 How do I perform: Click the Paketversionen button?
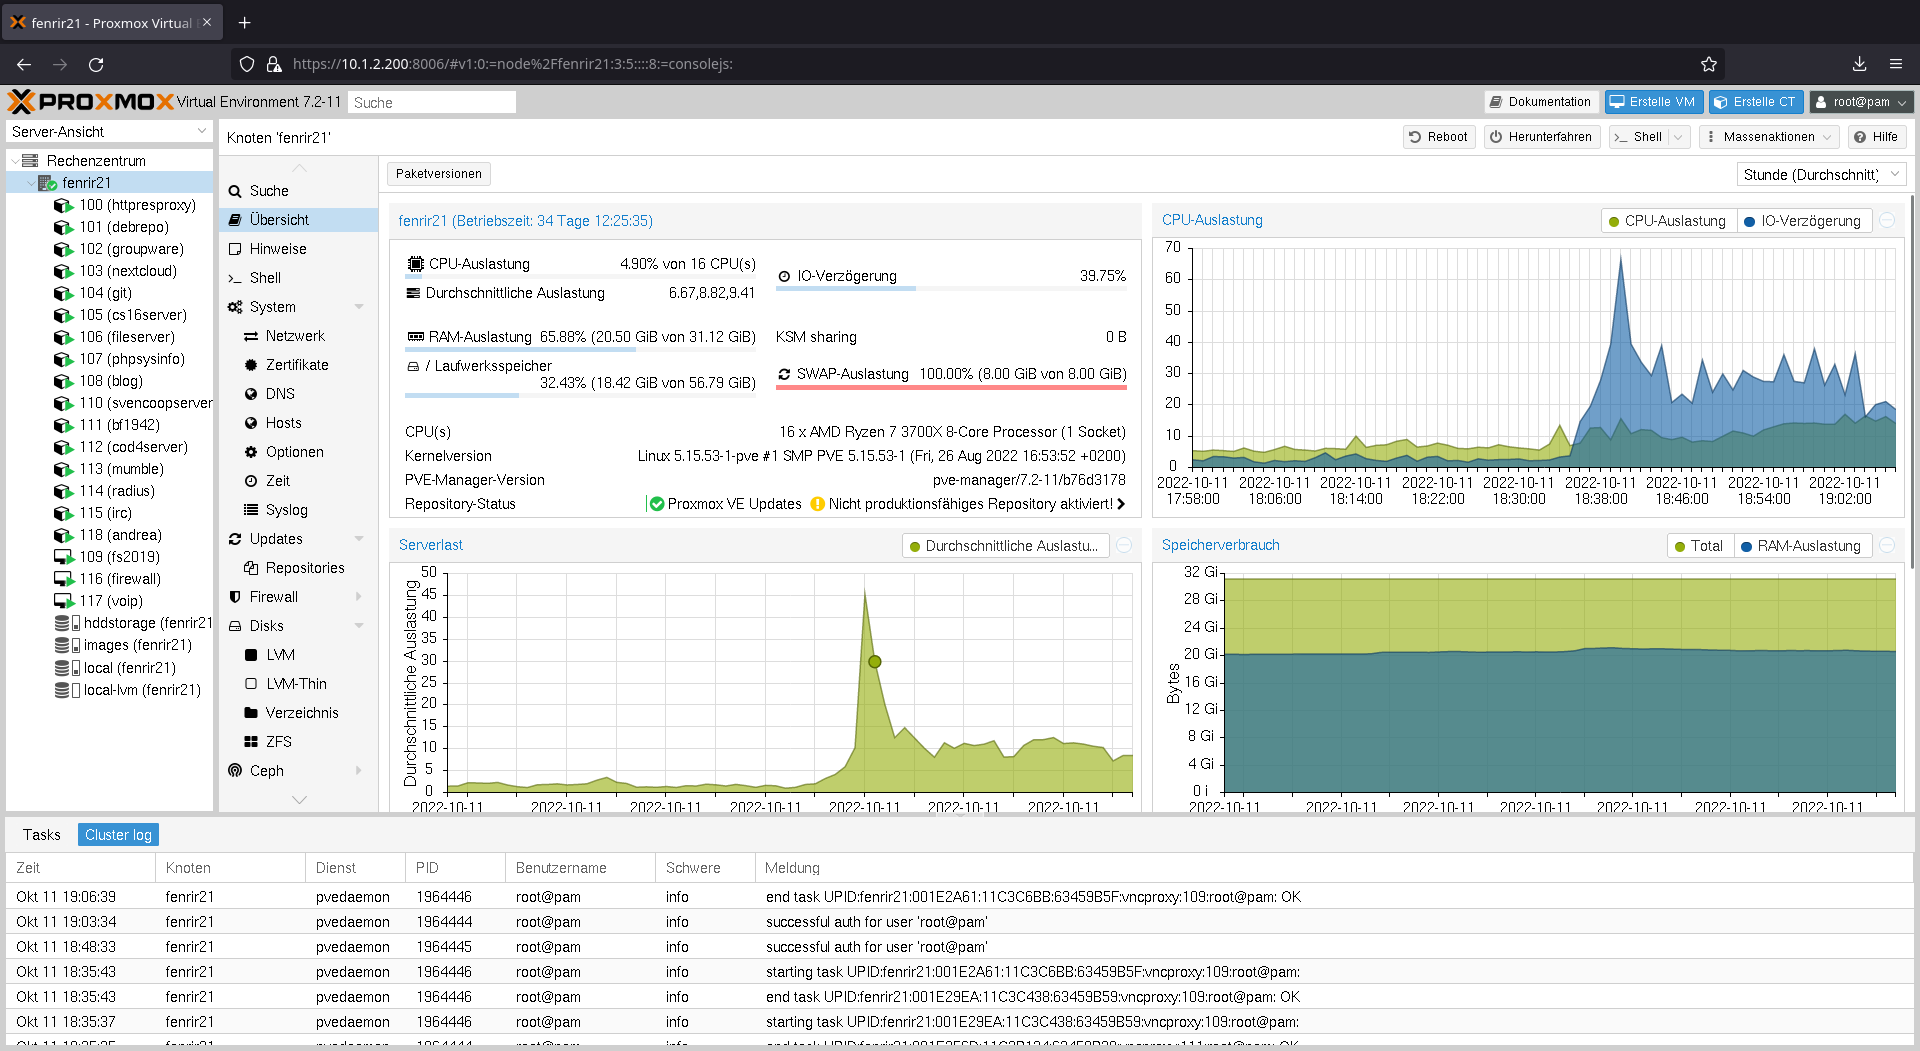[438, 173]
